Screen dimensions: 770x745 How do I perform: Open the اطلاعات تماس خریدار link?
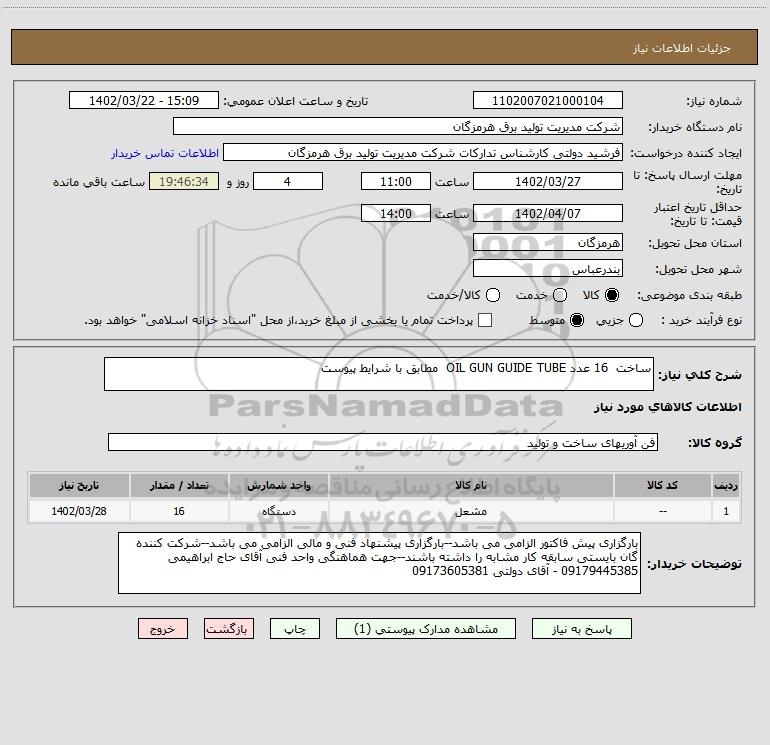click(165, 153)
